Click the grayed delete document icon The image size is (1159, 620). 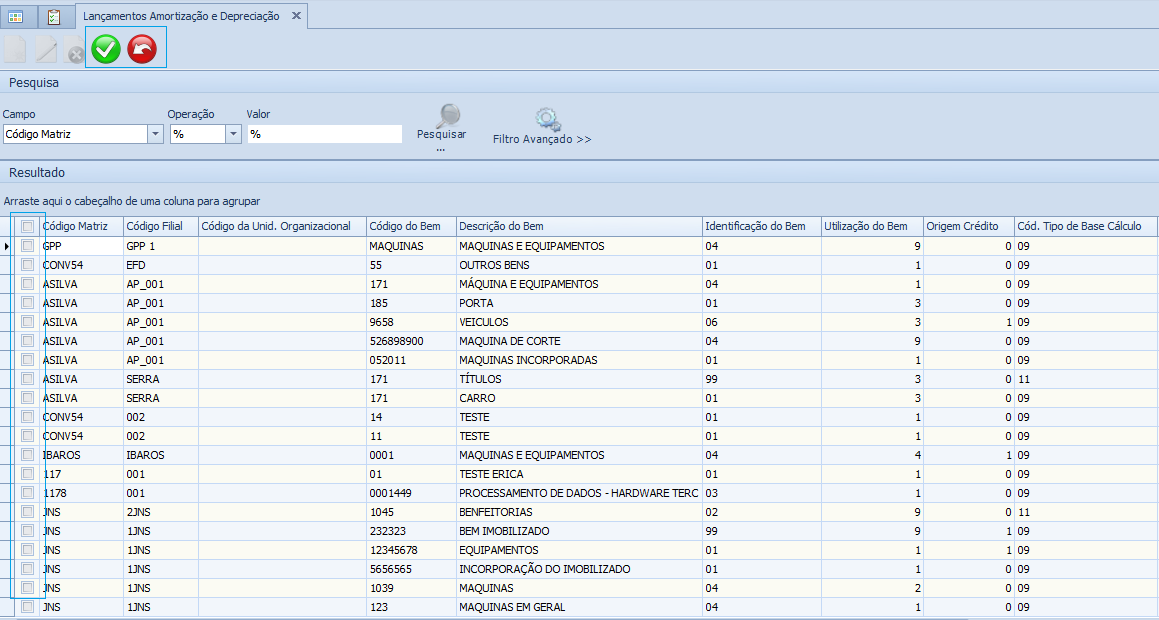click(74, 50)
